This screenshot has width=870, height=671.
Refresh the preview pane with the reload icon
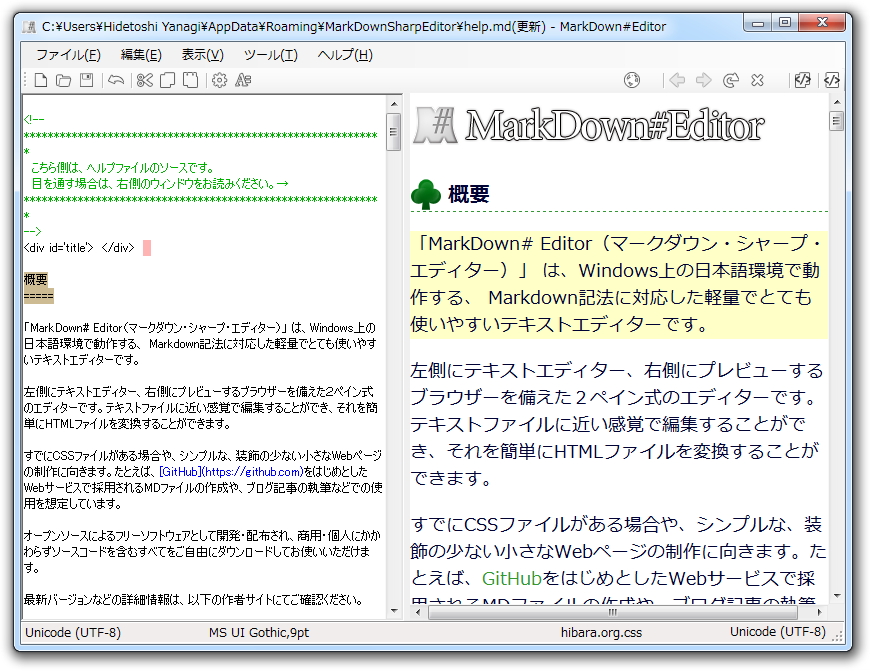coord(730,80)
